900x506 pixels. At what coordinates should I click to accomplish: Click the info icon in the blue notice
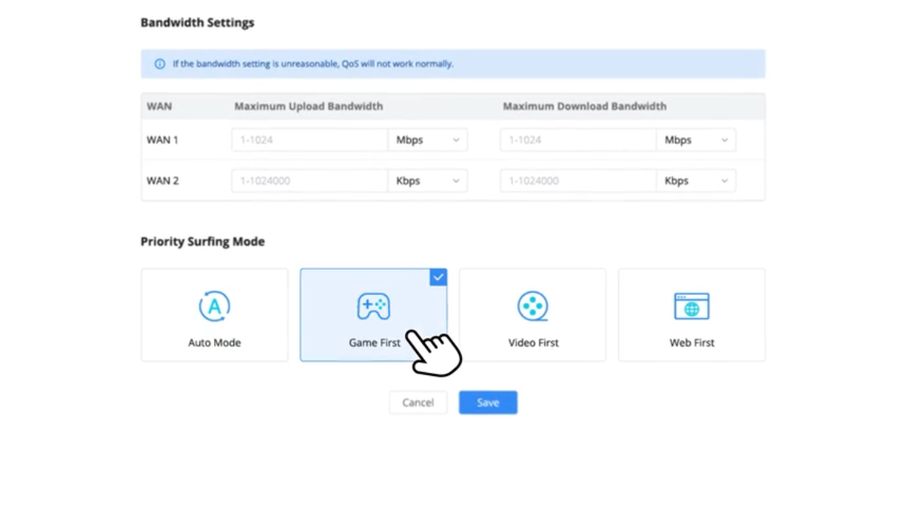point(160,64)
